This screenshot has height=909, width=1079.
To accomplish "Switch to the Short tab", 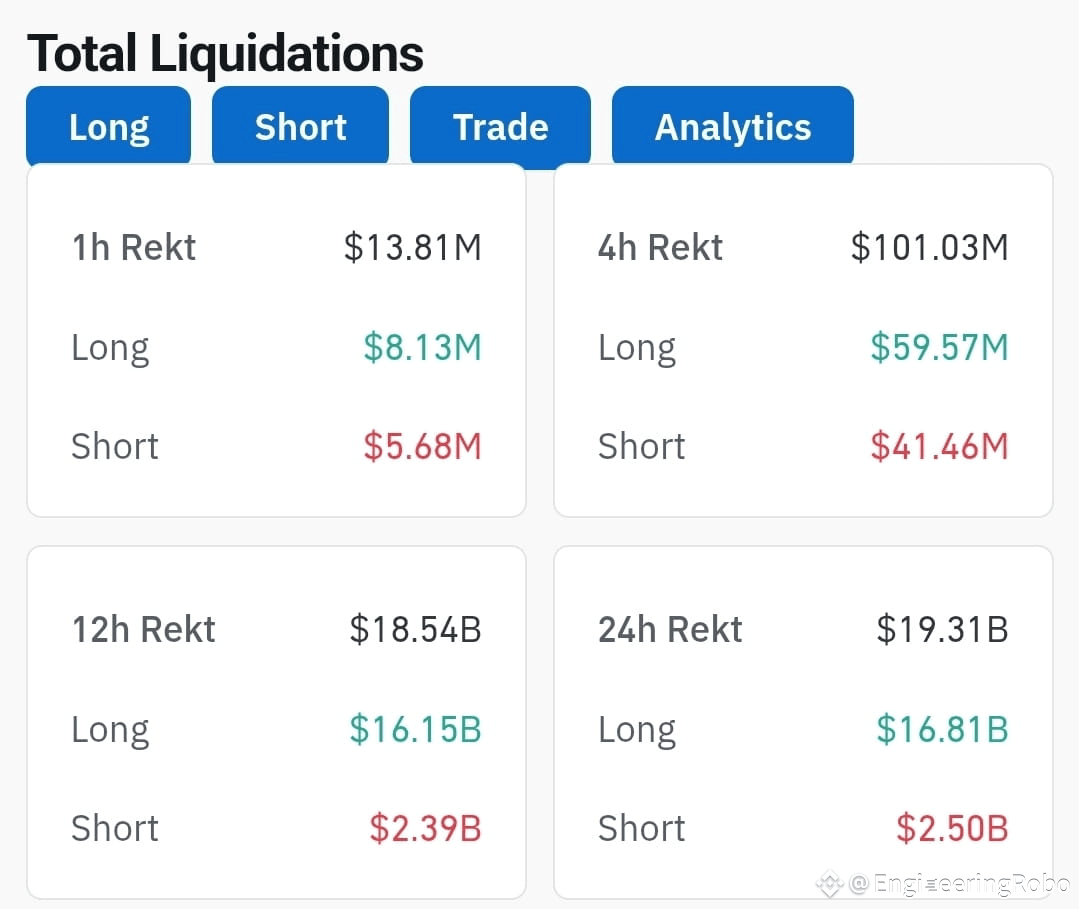I will click(x=300, y=127).
